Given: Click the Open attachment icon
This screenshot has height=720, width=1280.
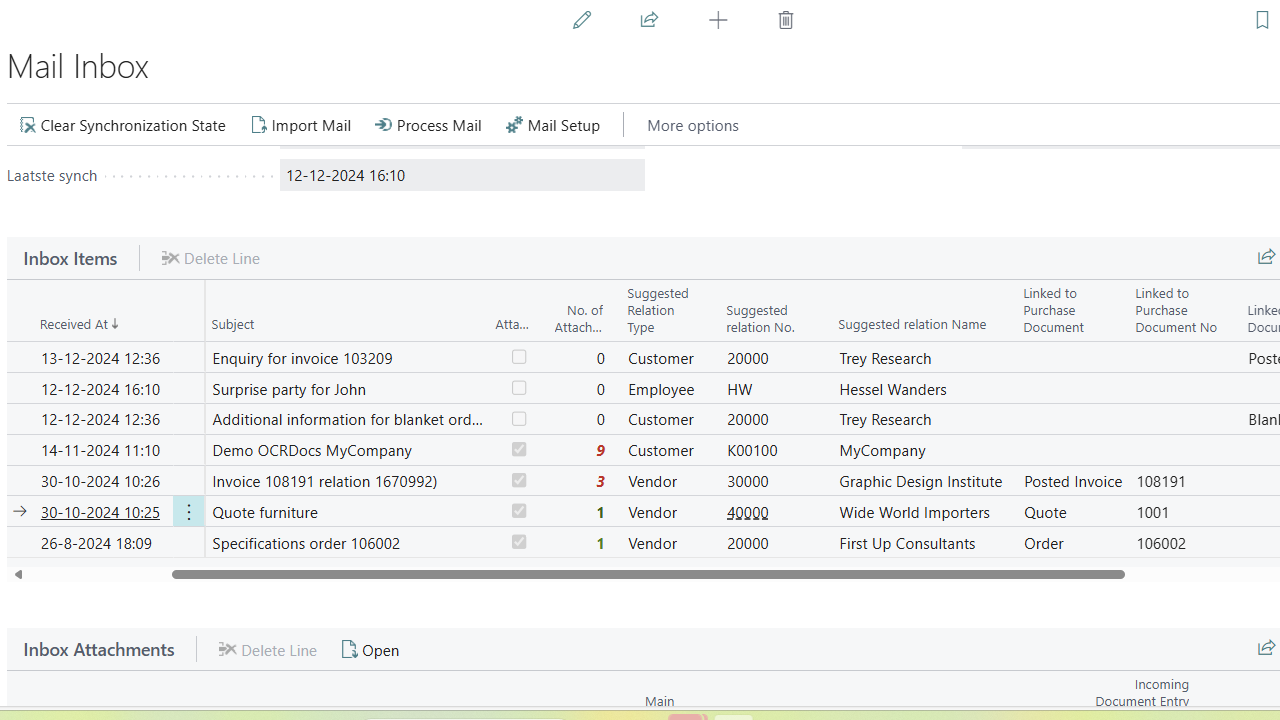Looking at the screenshot, I should 349,650.
